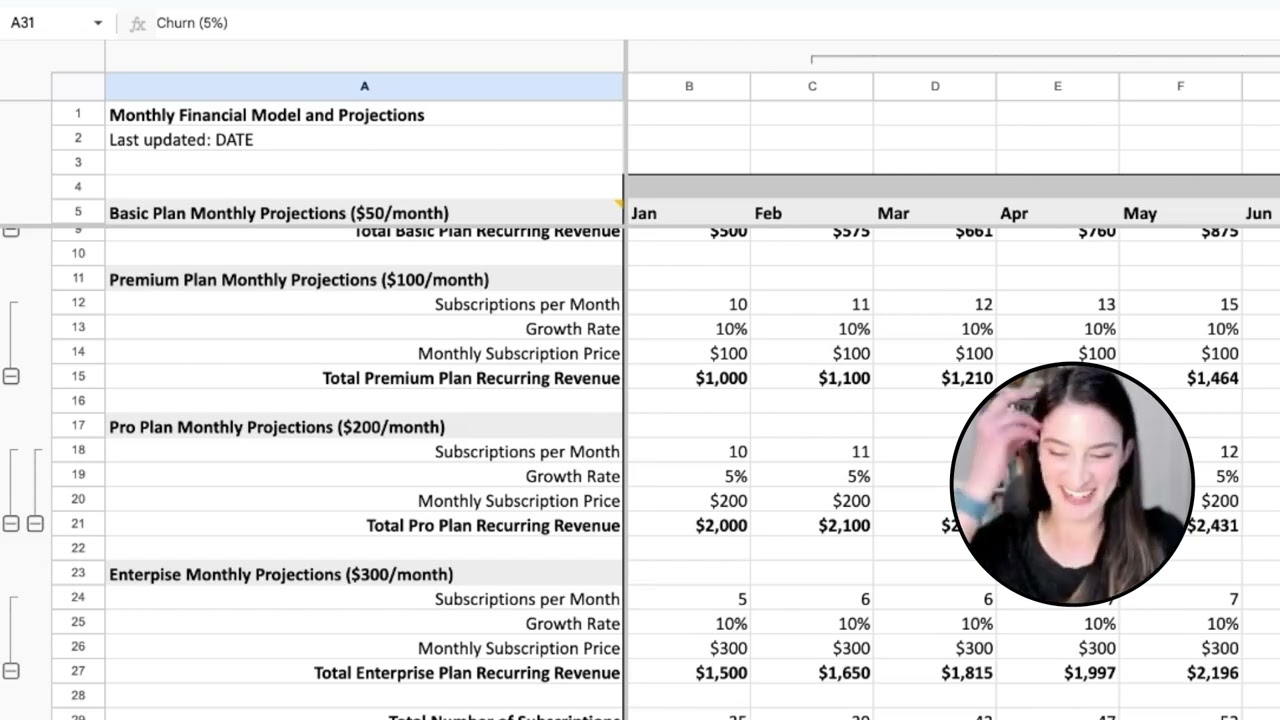Select column E header
The image size is (1280, 720).
point(1058,87)
